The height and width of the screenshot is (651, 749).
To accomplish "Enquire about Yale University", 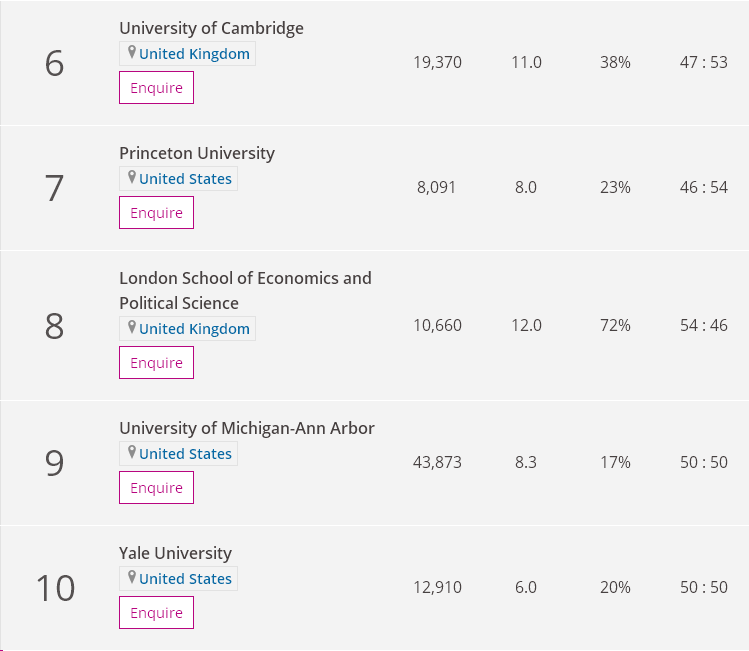I will 156,613.
